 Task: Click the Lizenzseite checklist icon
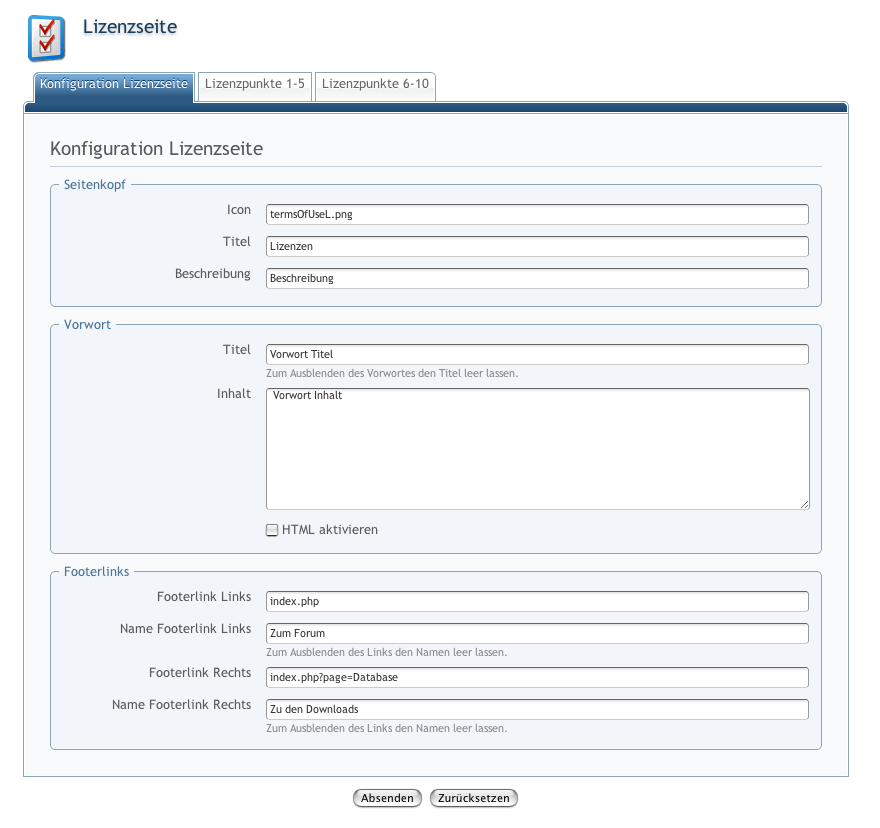tap(46, 38)
